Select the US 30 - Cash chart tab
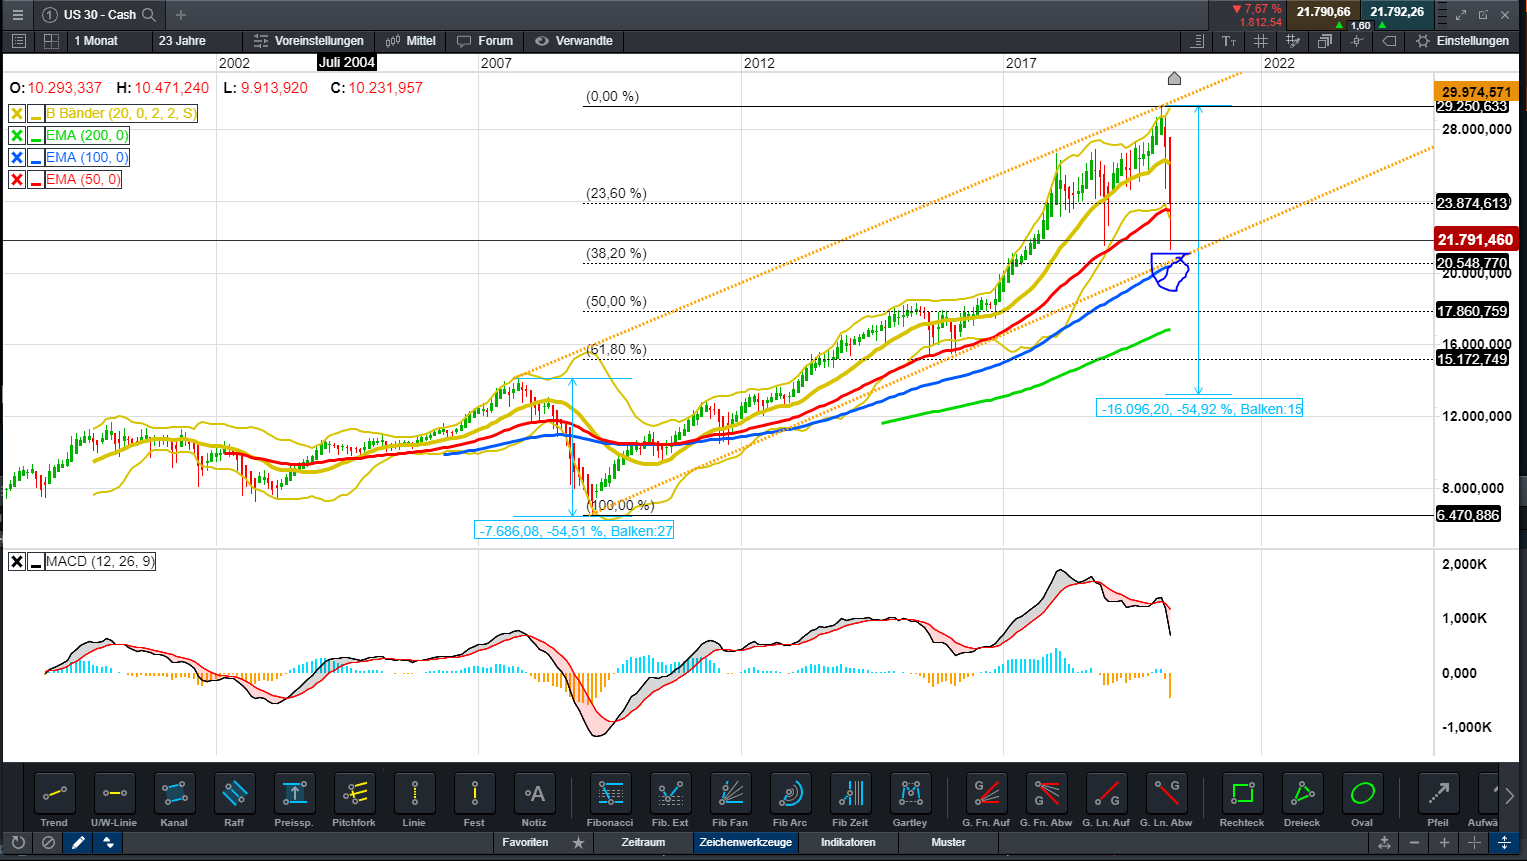 pyautogui.click(x=100, y=15)
